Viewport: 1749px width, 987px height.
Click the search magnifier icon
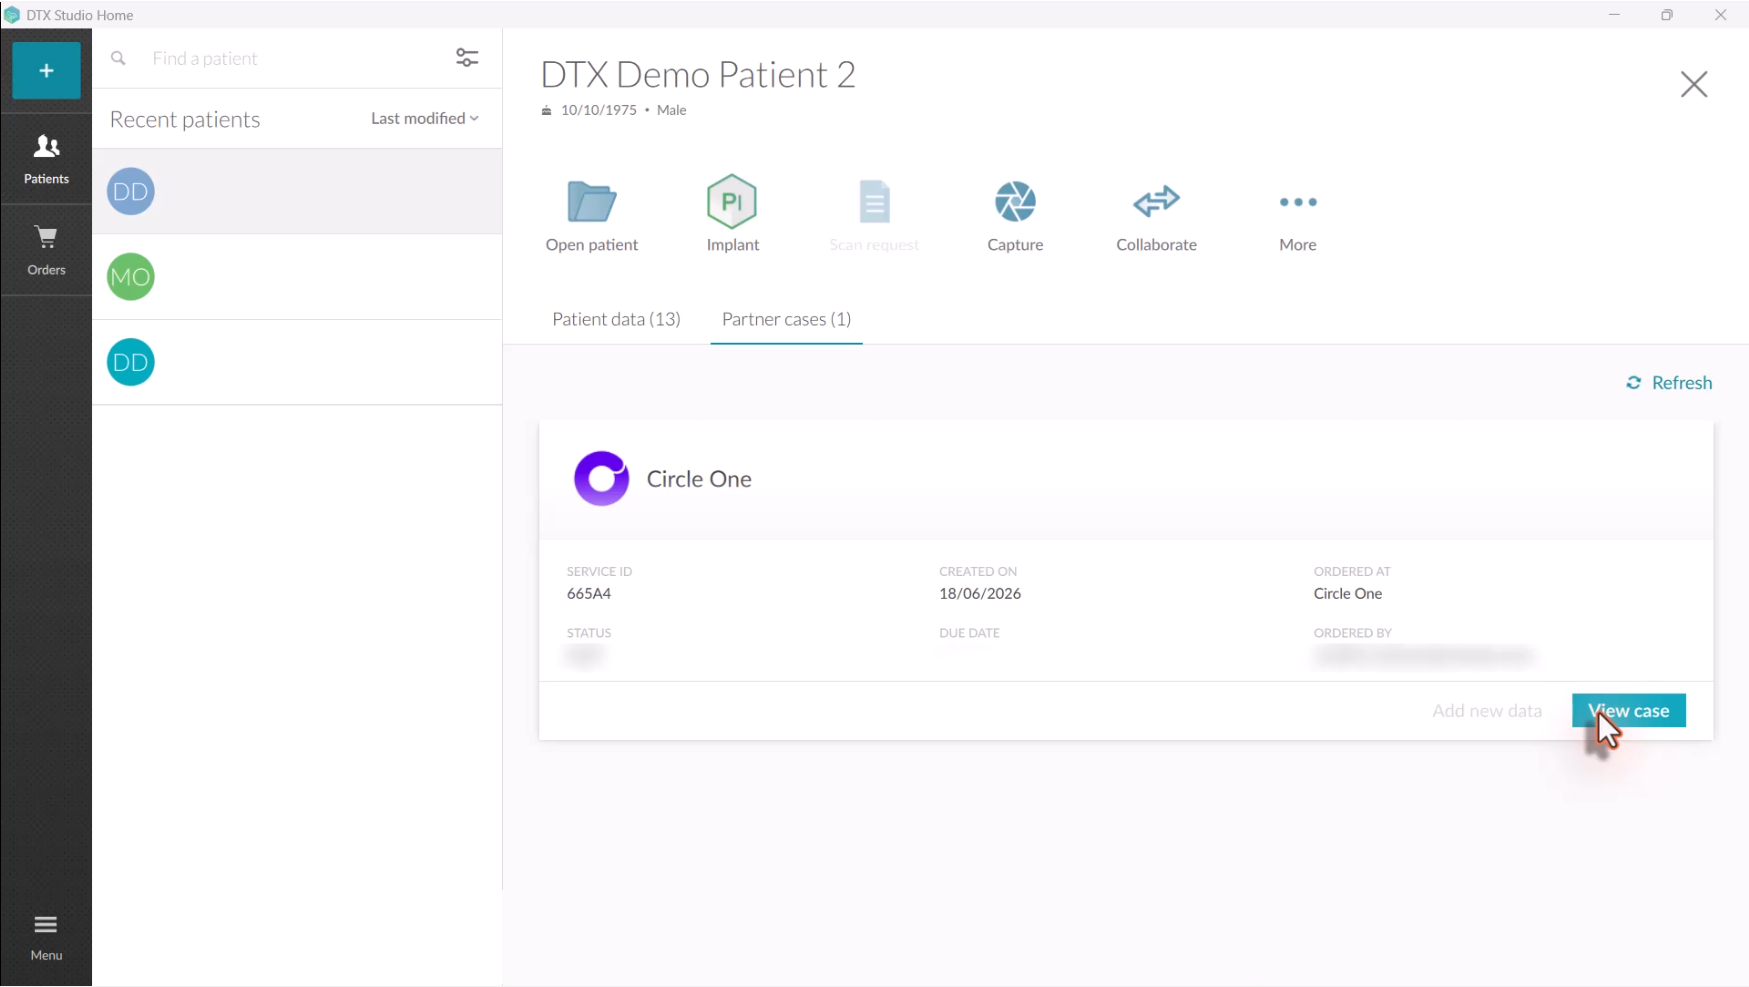click(x=118, y=58)
